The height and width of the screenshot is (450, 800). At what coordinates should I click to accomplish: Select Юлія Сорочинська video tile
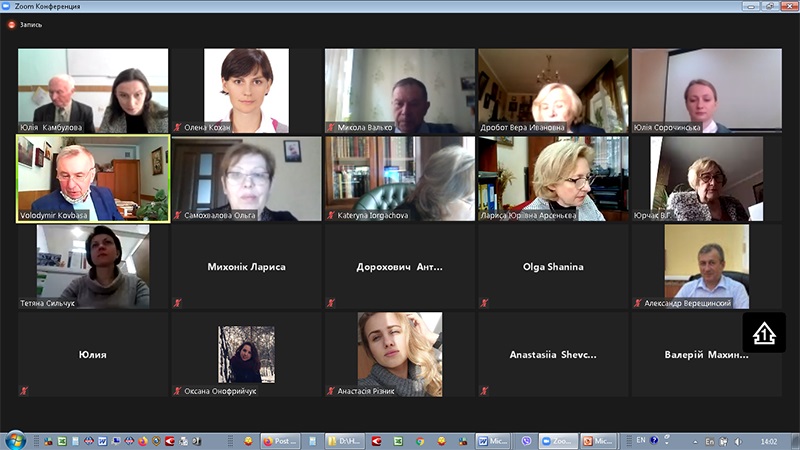[707, 91]
